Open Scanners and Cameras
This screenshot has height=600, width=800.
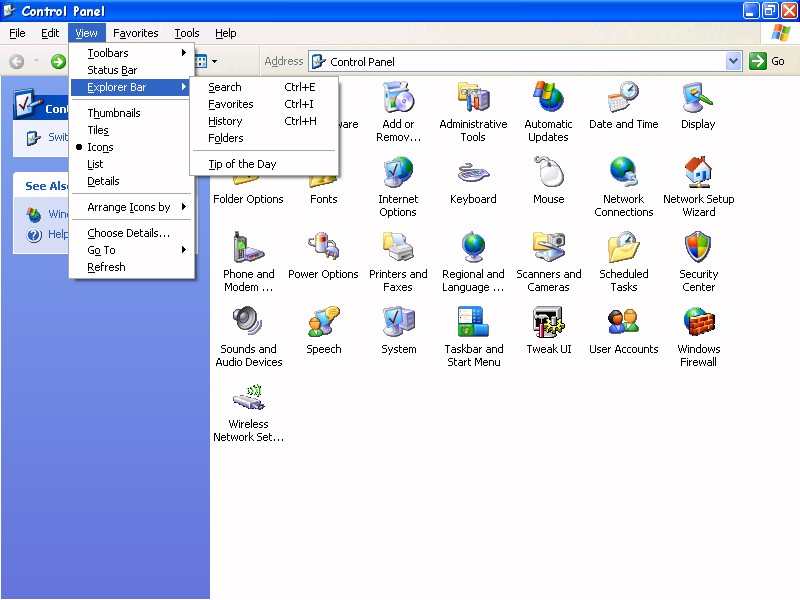tap(548, 262)
